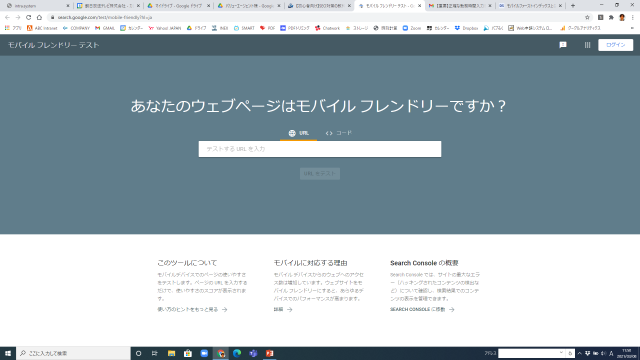Open Microsoft Teams from the taskbar

[253, 353]
